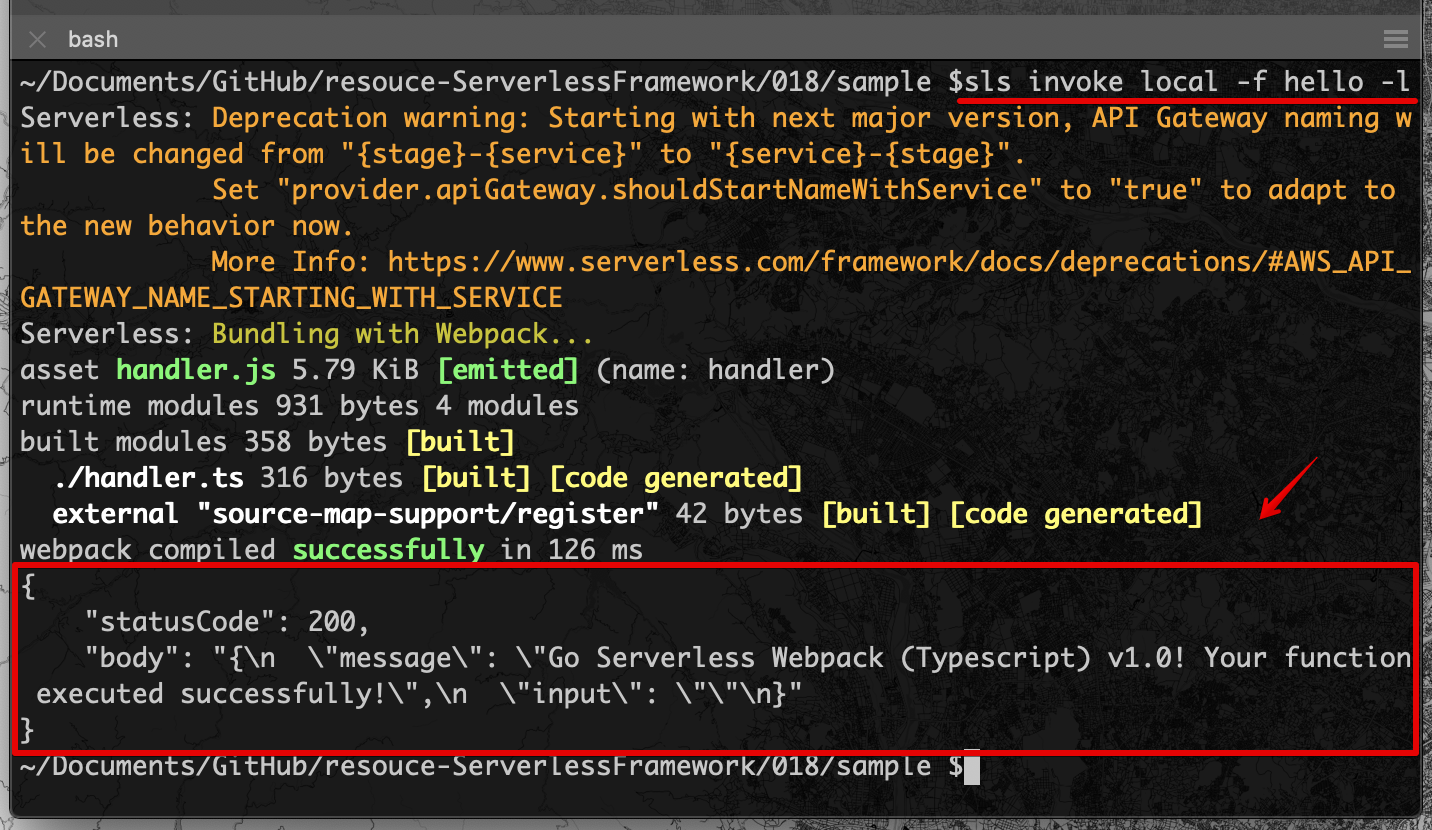This screenshot has height=830, width=1432.
Task: Click "5.79 KiB" asset size
Action: tap(355, 370)
